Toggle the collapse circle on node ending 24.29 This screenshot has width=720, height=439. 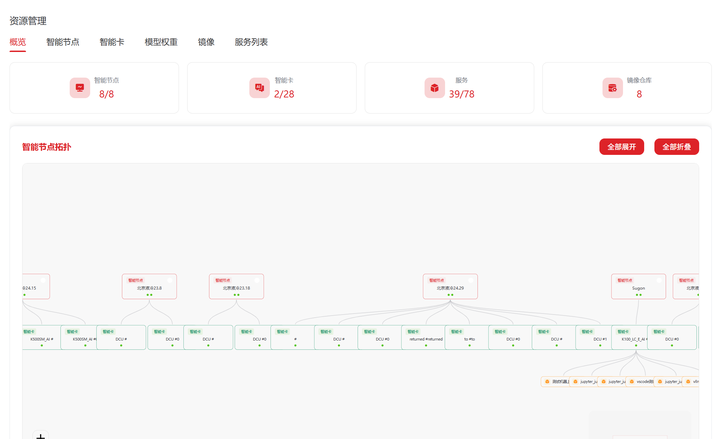click(x=471, y=280)
